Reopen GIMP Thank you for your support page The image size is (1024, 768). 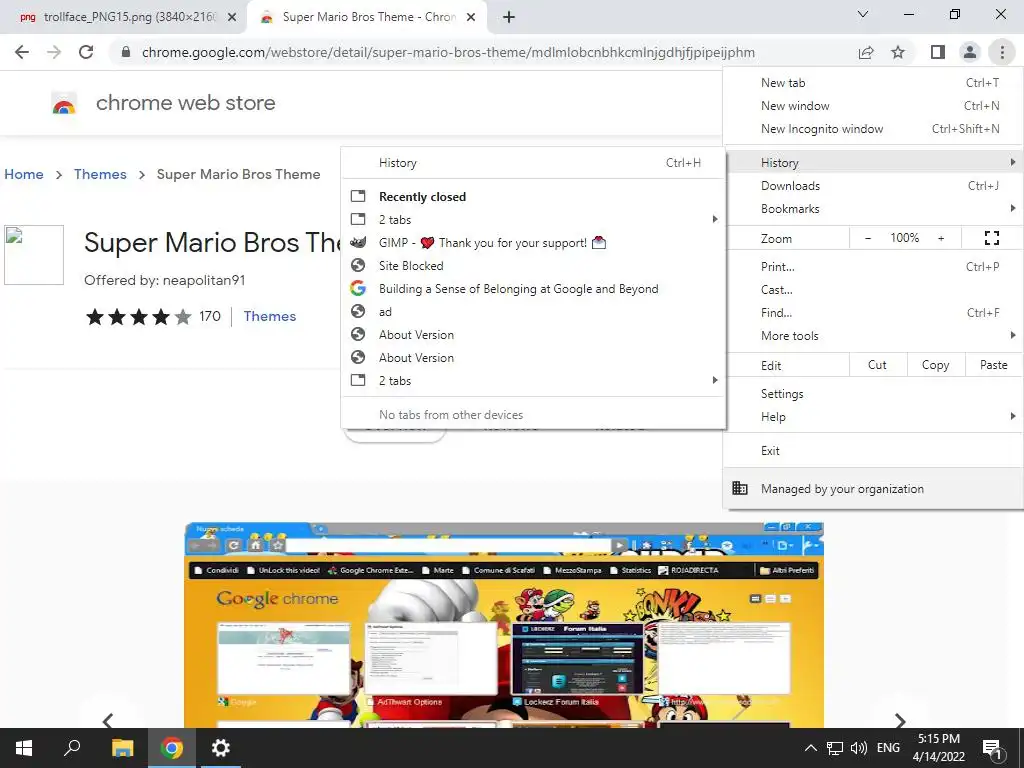click(533, 243)
